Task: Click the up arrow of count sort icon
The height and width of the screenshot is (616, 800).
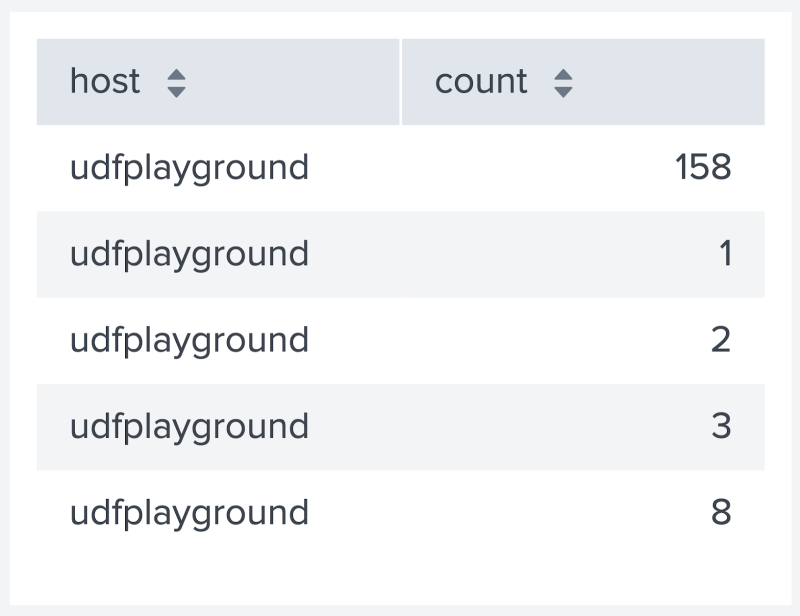Action: coord(563,75)
